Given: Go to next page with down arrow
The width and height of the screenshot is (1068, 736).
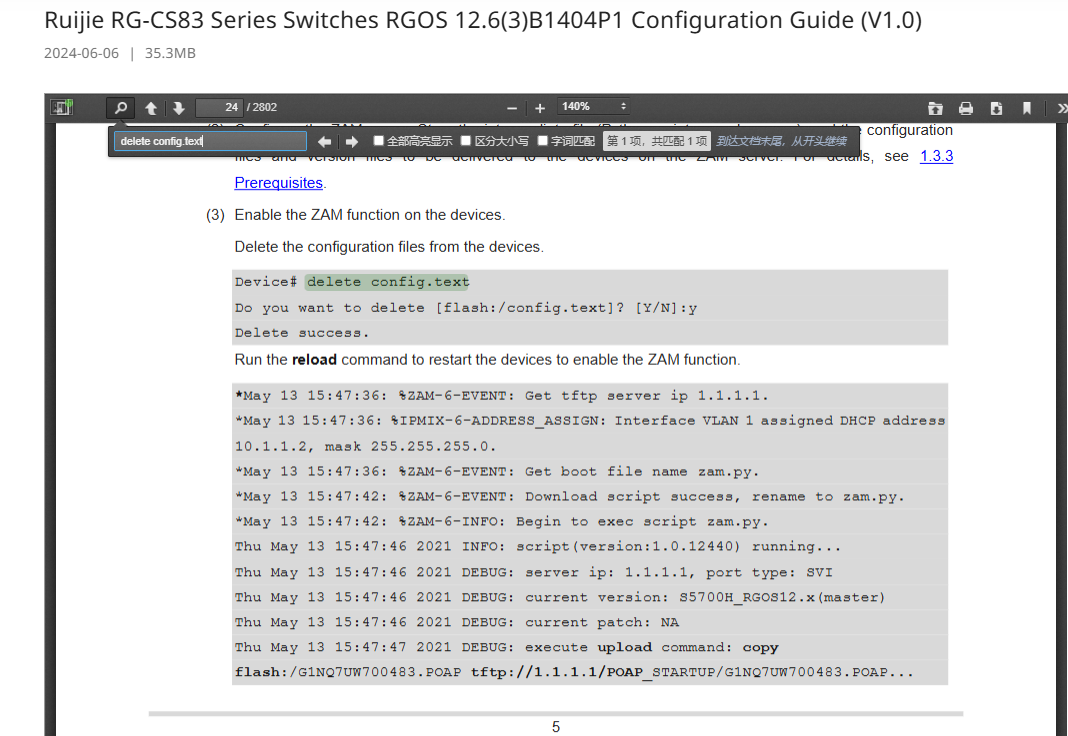Looking at the screenshot, I should click(178, 108).
